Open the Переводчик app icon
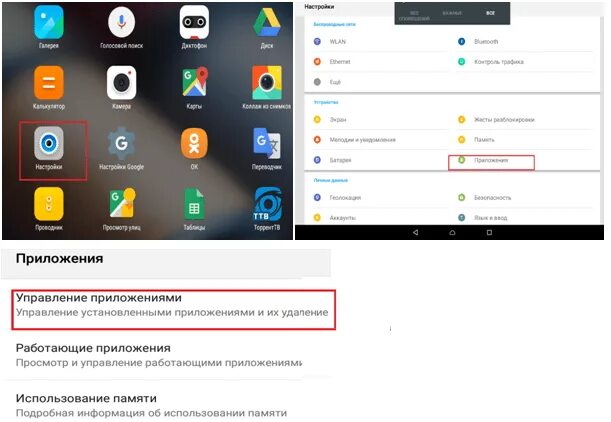The width and height of the screenshot is (611, 422). (267, 143)
